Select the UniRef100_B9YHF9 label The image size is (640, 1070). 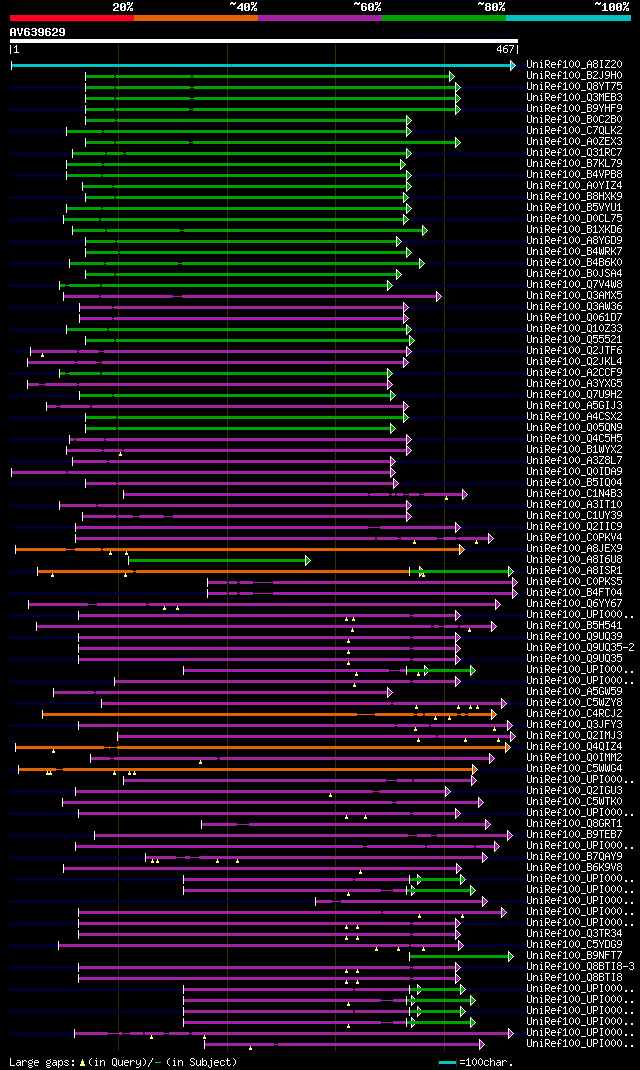574,109
